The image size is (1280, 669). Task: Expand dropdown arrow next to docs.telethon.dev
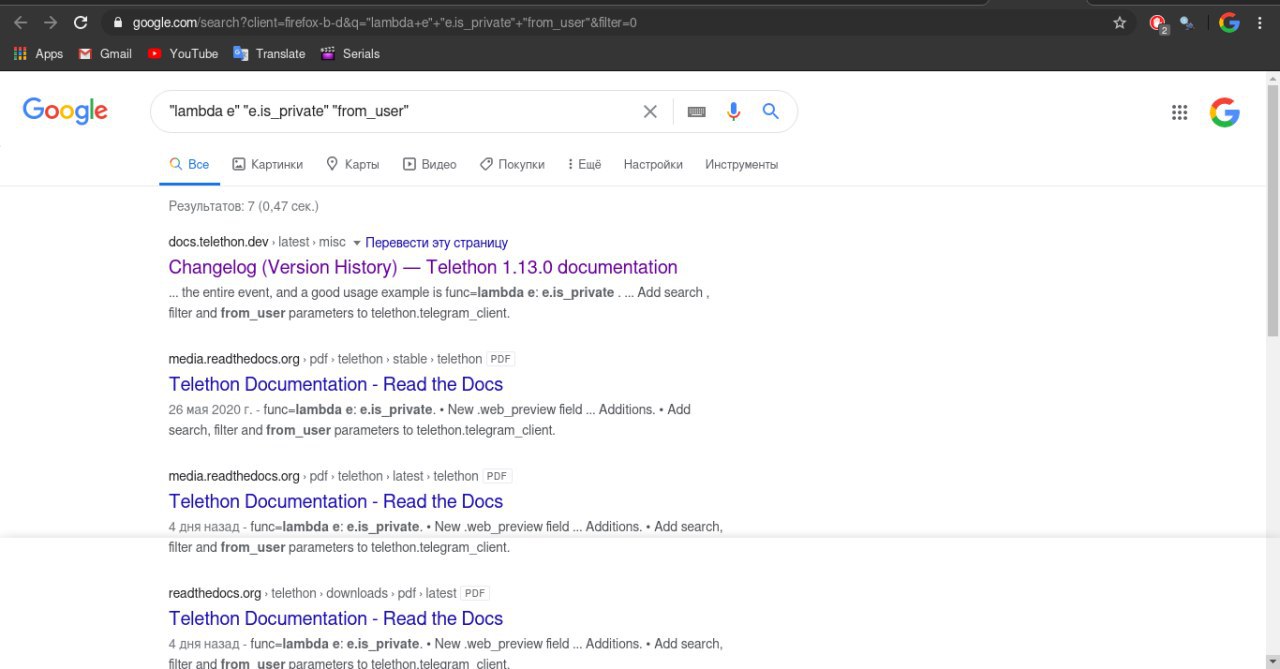tap(356, 243)
